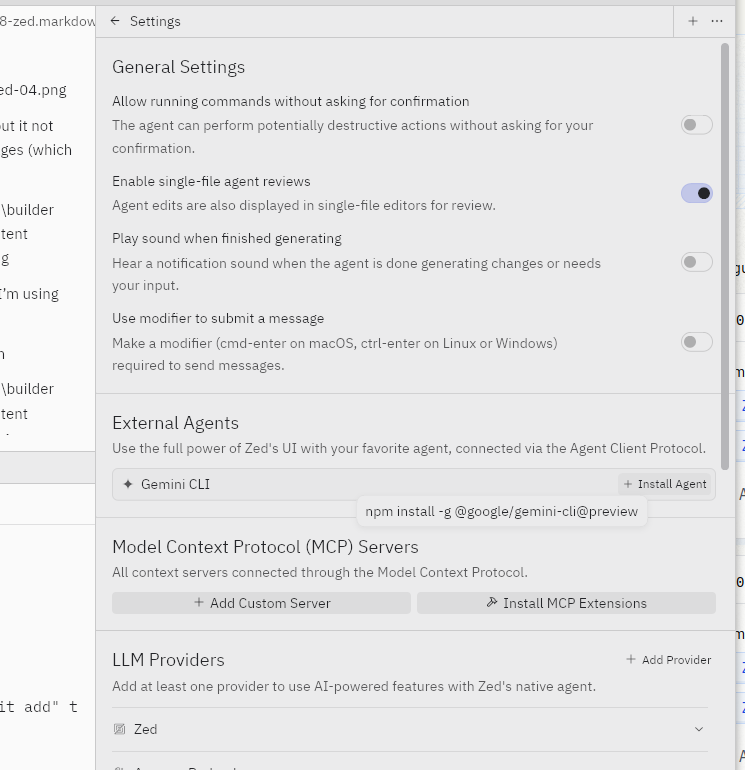Click the External Agents heading

pos(175,423)
